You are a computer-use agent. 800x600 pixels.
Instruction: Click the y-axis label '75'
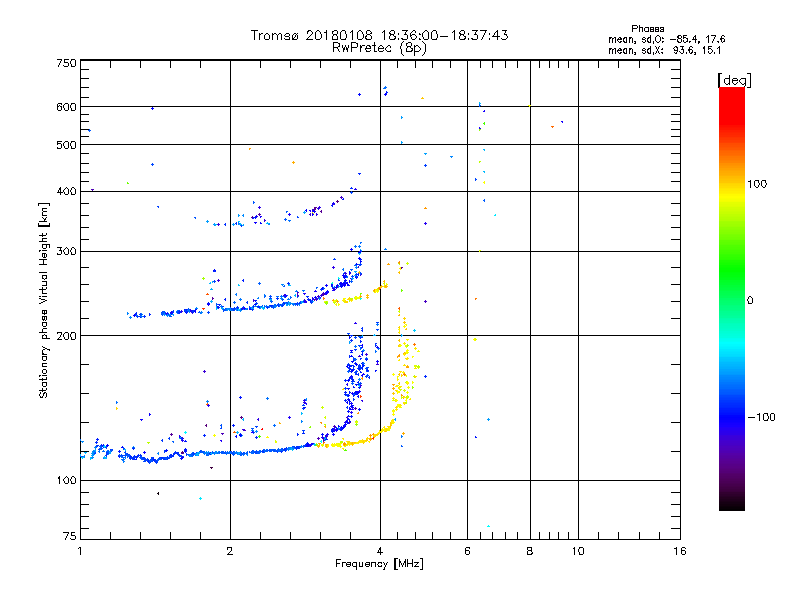70,536
